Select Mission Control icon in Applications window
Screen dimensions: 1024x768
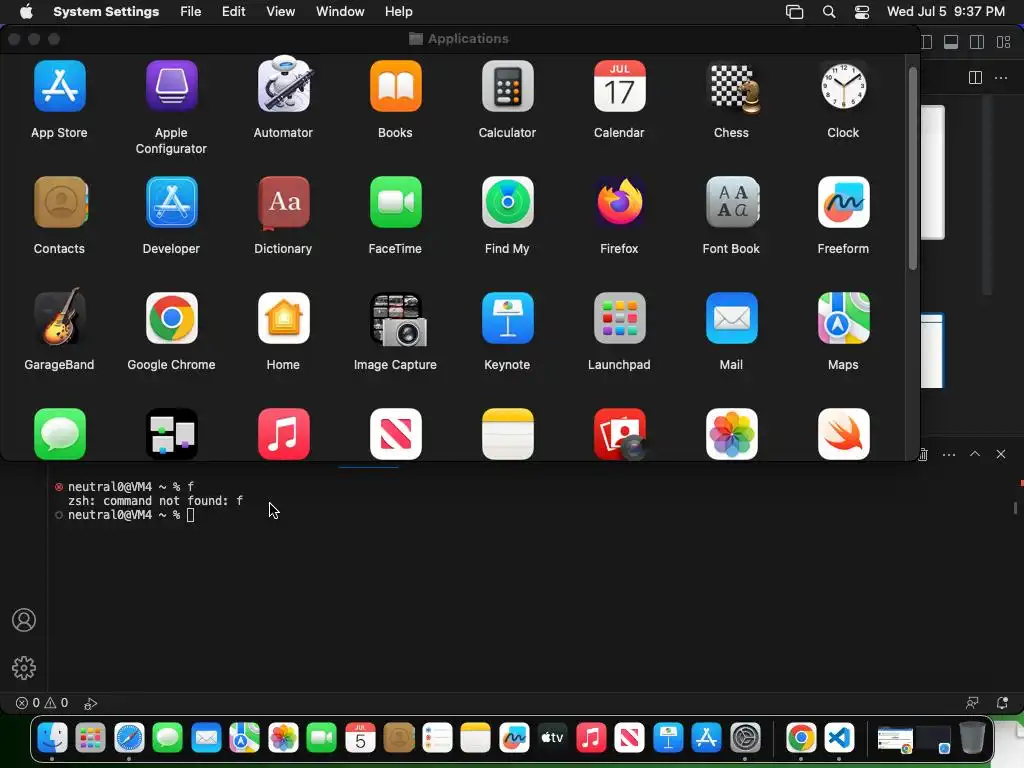point(172,434)
